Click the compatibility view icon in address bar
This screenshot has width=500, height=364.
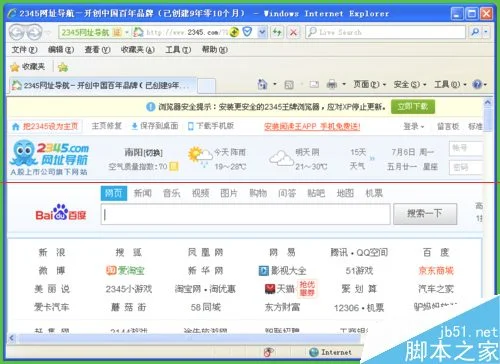pyautogui.click(x=234, y=32)
